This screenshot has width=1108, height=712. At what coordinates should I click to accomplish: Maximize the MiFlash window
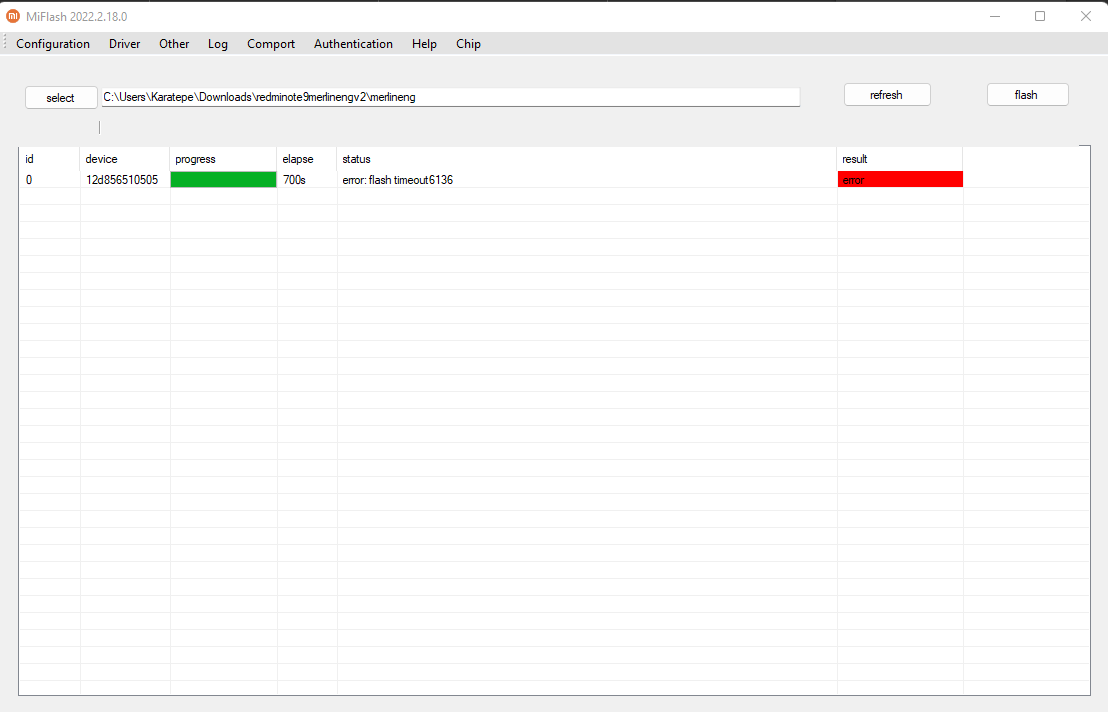[1040, 16]
